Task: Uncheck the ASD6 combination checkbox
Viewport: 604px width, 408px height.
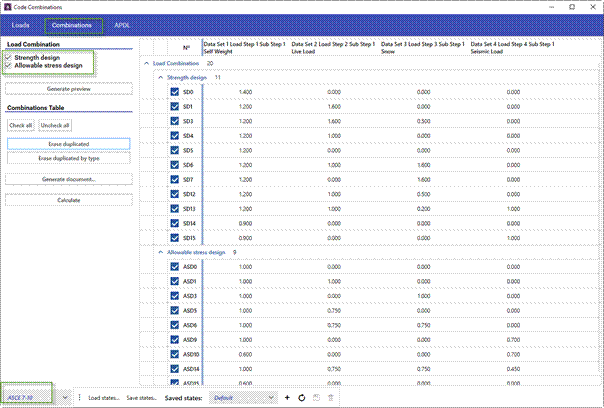Action: 174,325
